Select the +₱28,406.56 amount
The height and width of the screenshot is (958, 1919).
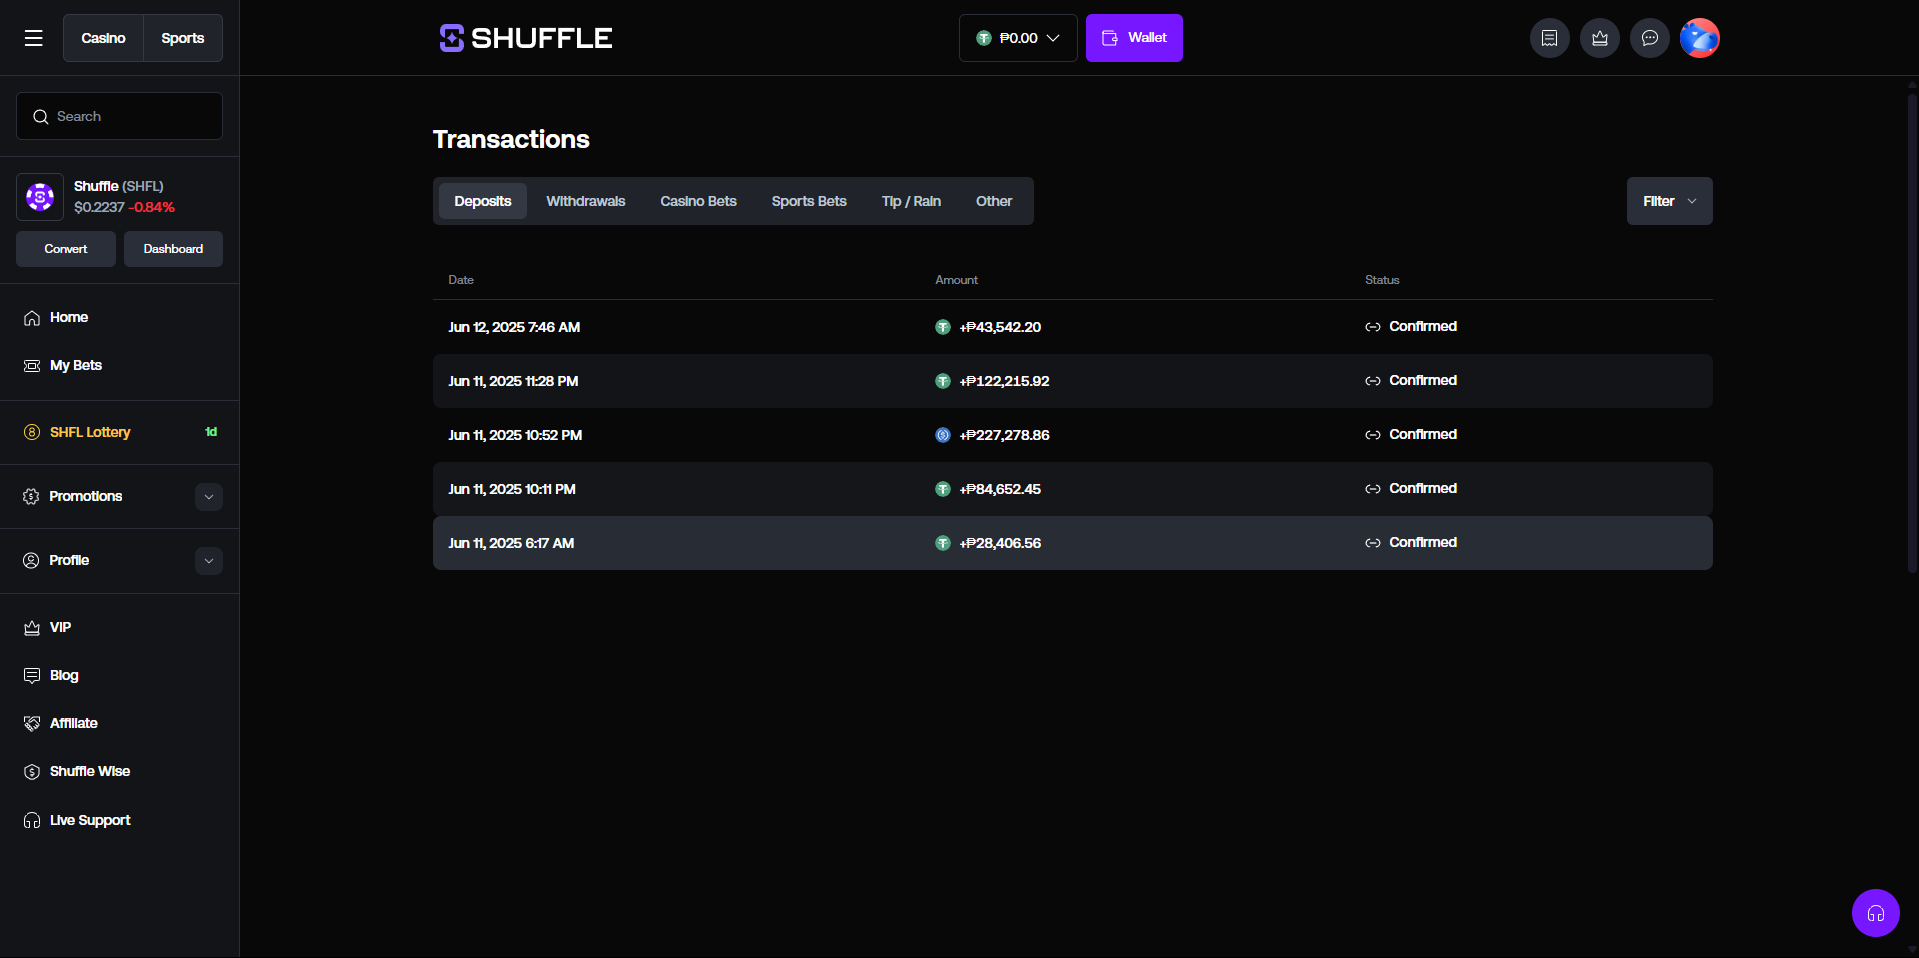coord(1000,543)
